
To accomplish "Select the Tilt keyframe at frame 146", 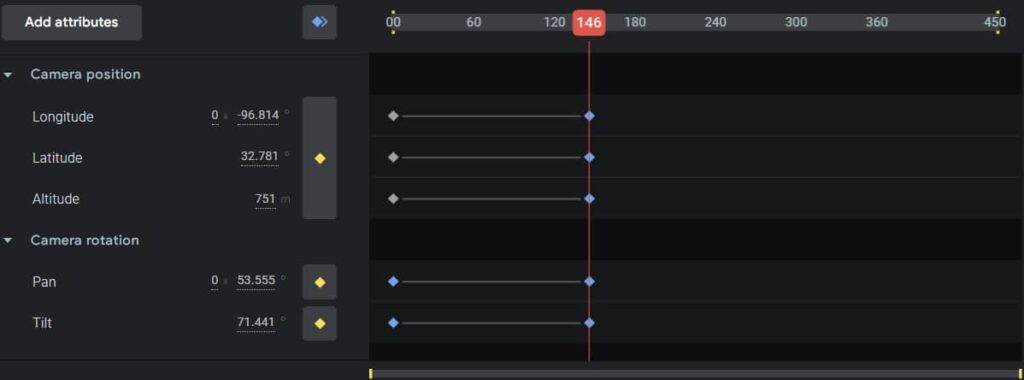I will (589, 323).
